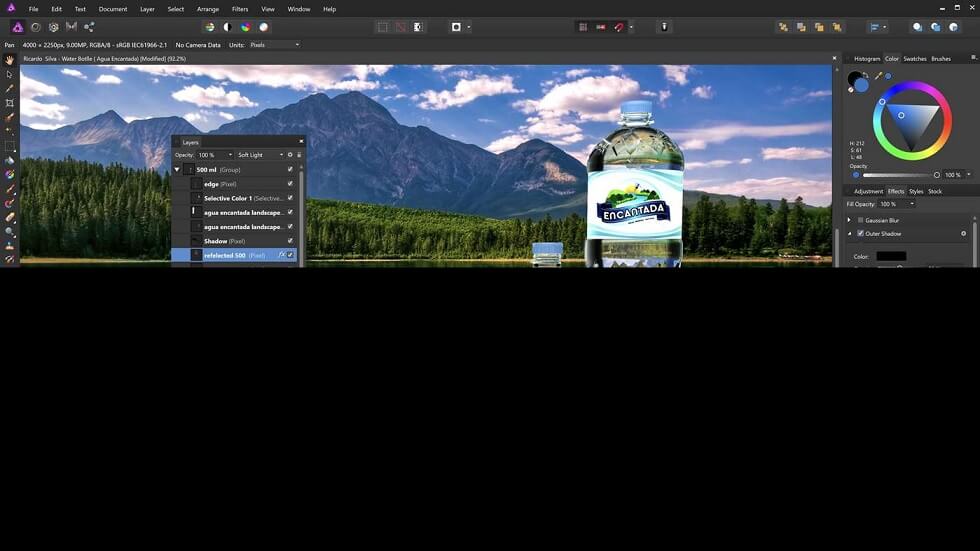Open the Outer Shadow settings gear
The width and height of the screenshot is (980, 551).
click(964, 234)
